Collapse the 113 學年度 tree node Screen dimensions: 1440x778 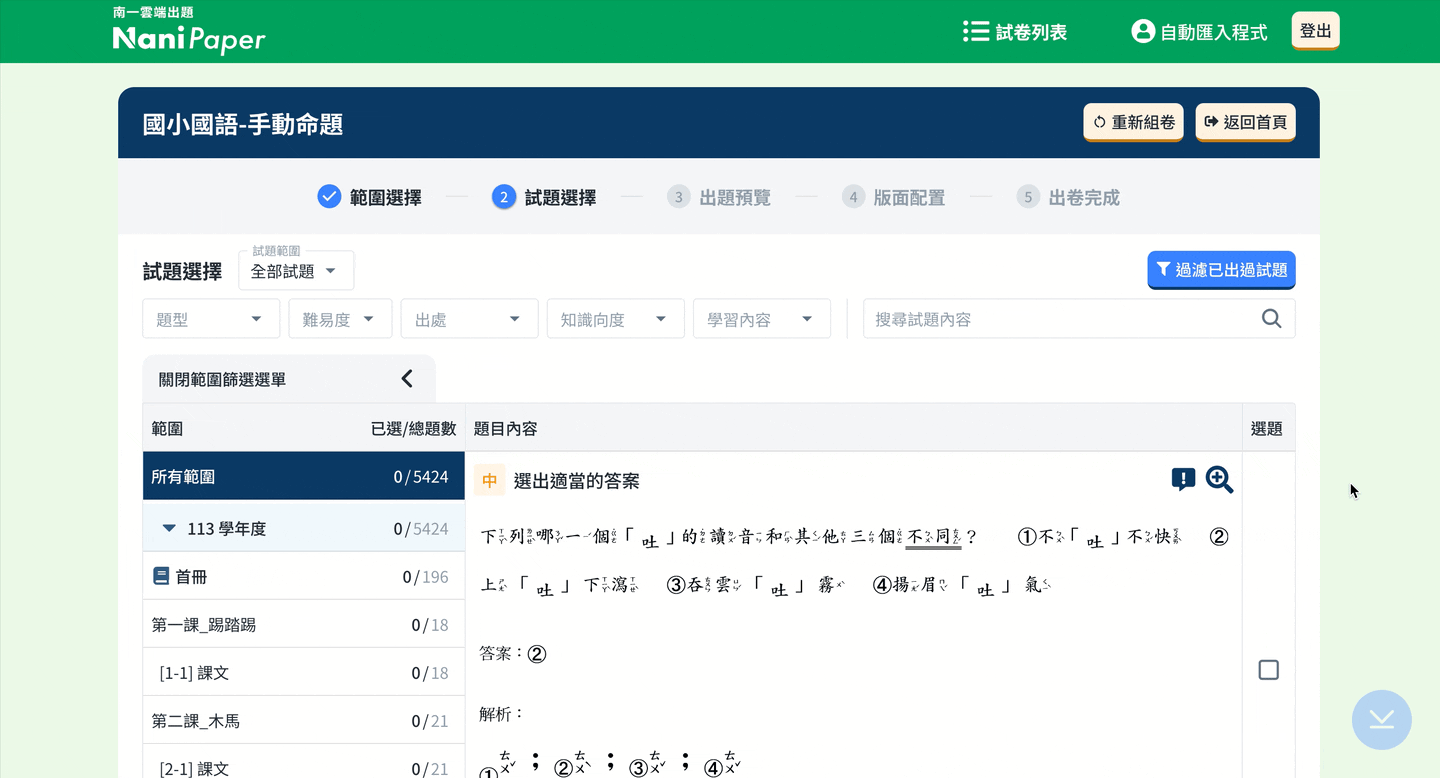coord(170,528)
